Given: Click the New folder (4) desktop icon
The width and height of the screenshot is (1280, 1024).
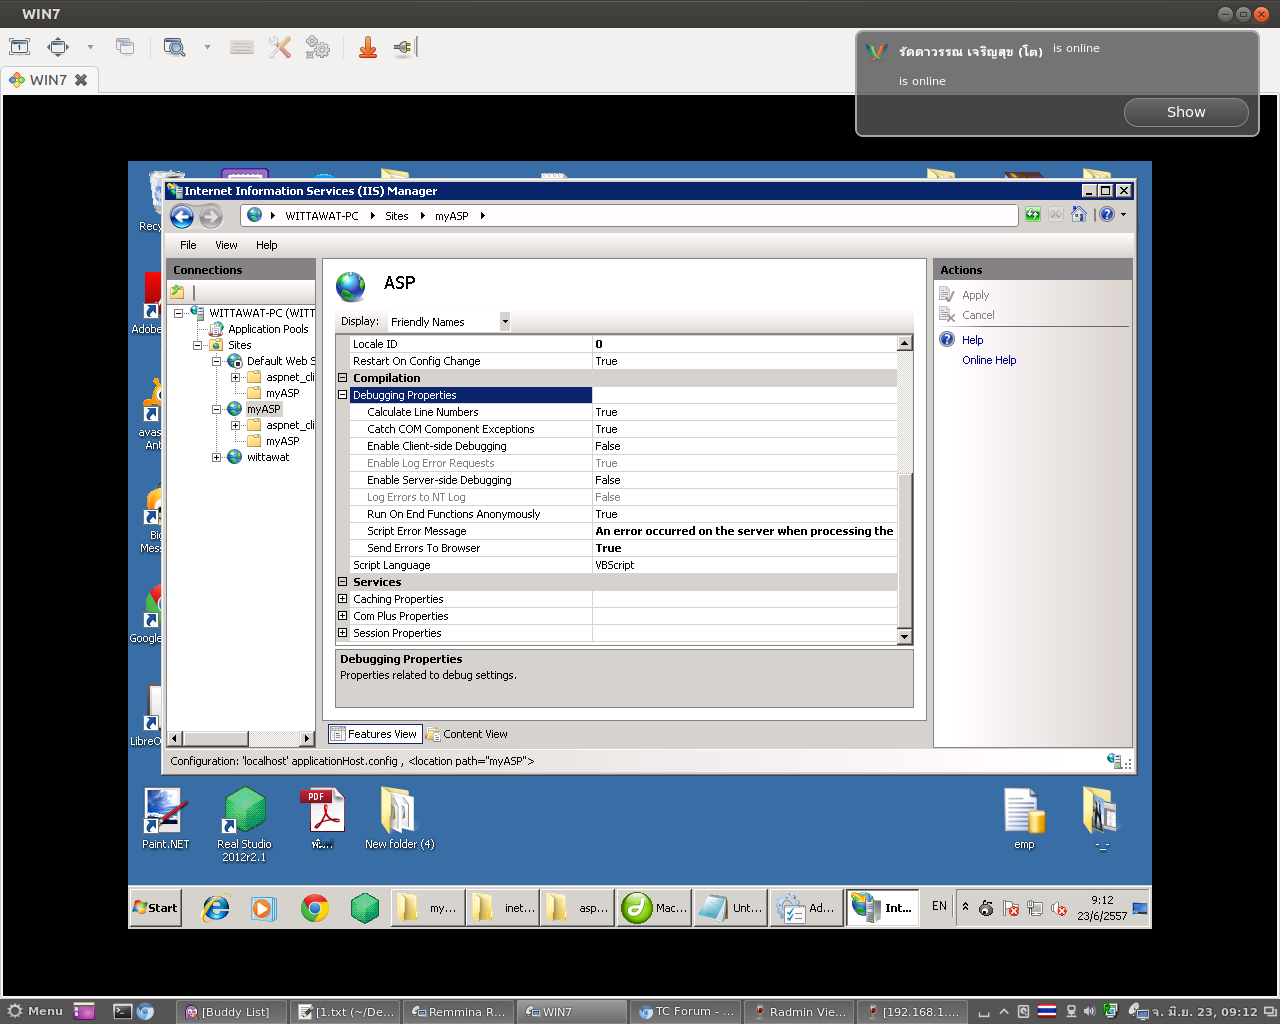Looking at the screenshot, I should tap(399, 820).
